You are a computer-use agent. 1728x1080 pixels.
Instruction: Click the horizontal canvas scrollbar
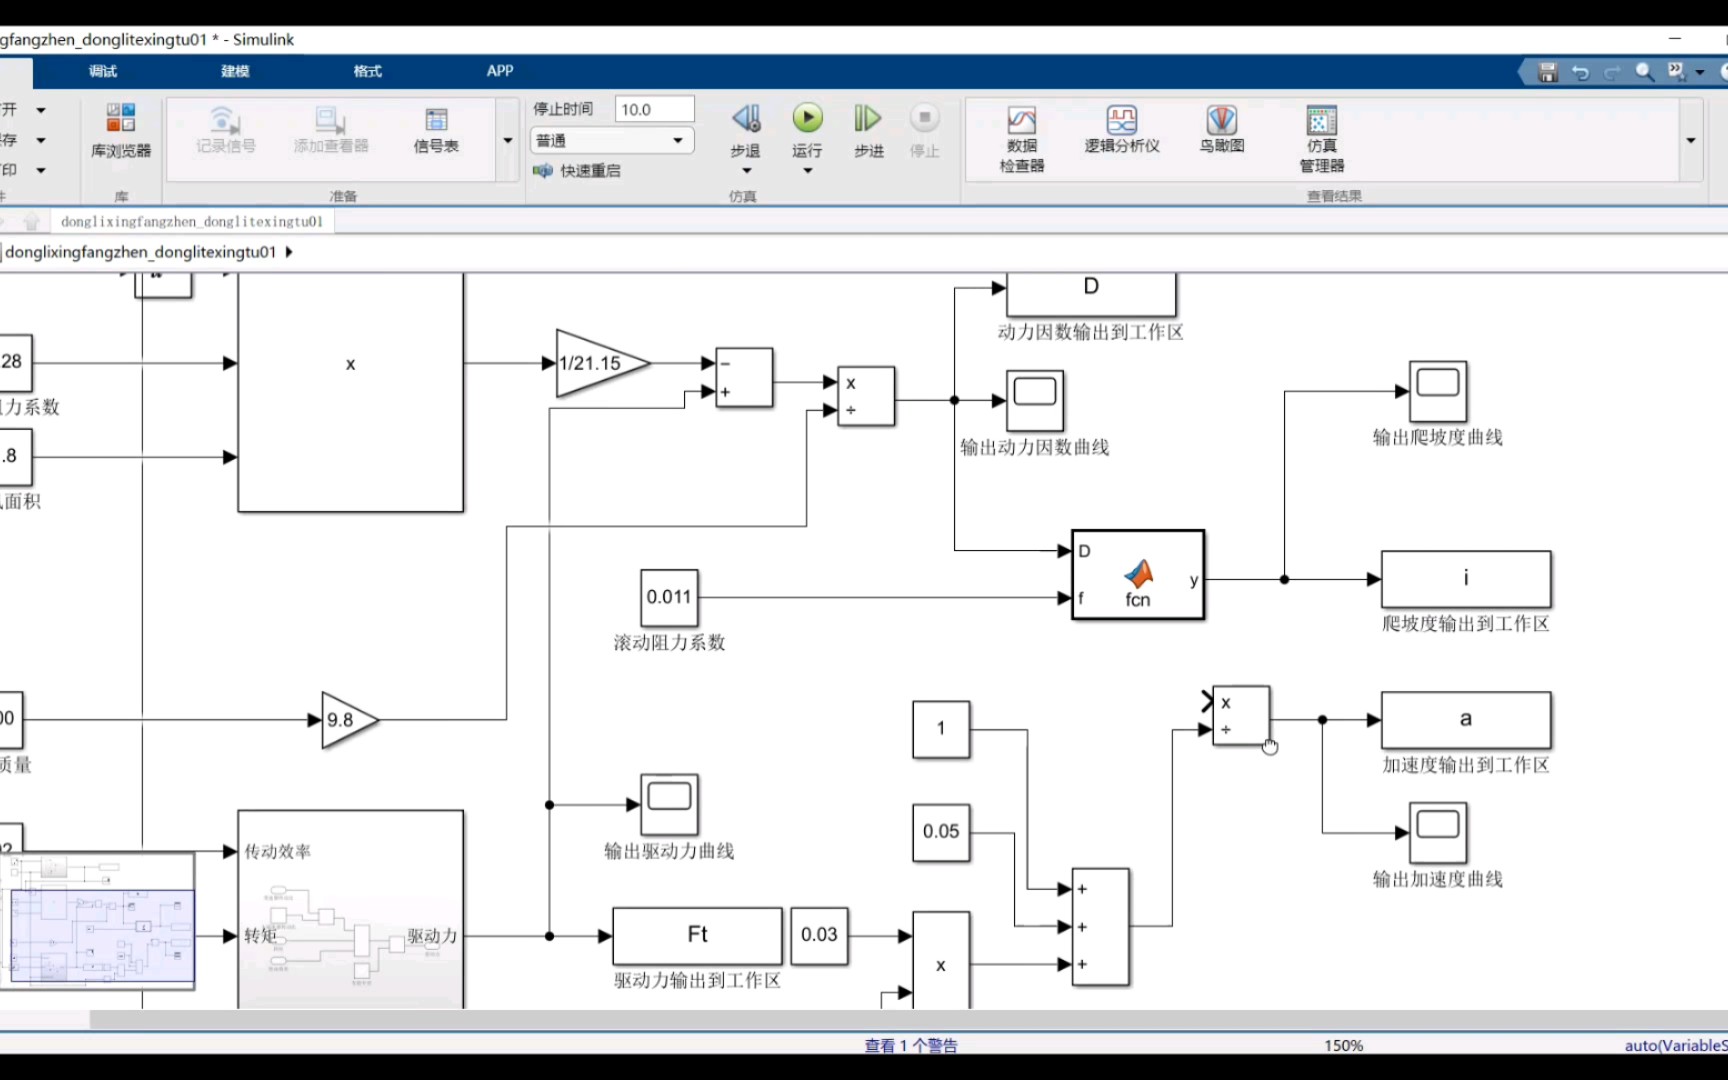(908, 1019)
